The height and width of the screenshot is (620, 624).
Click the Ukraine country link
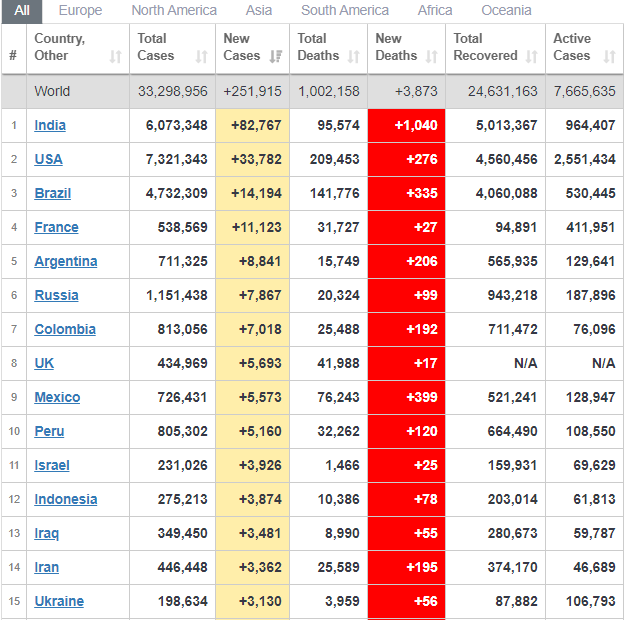pos(59,601)
